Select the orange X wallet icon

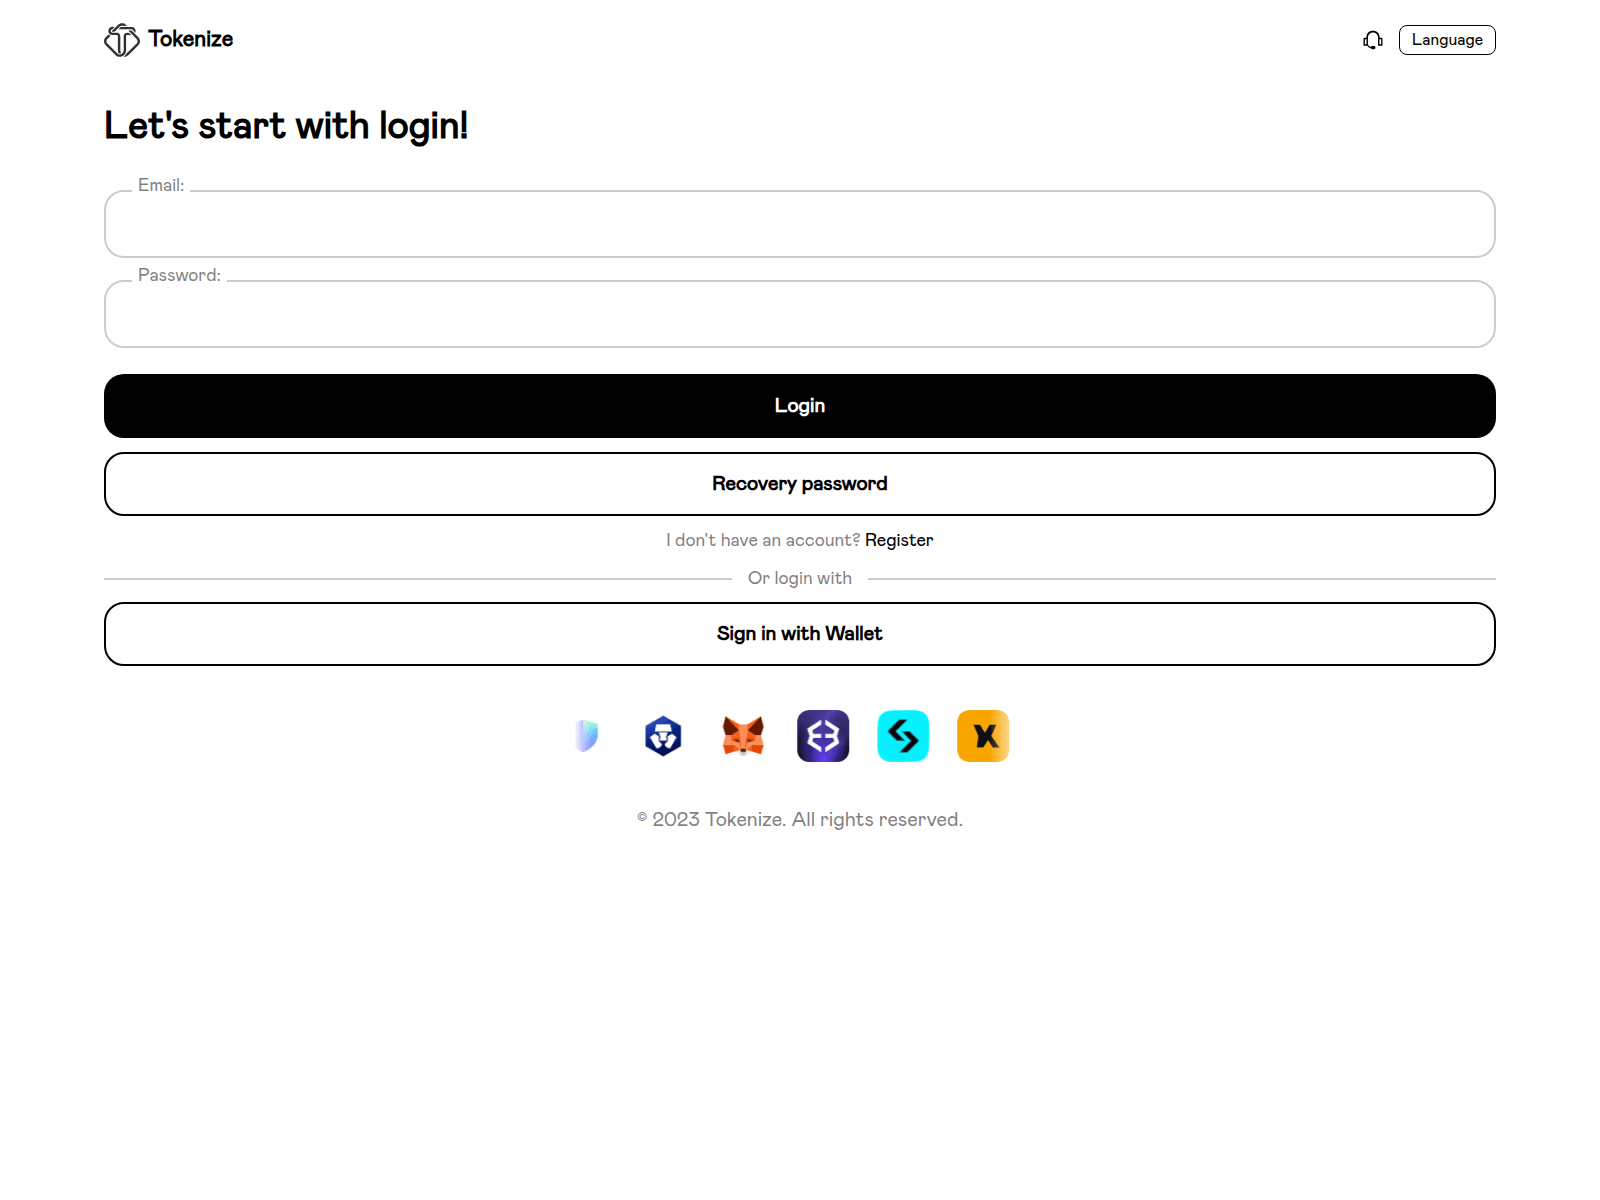(983, 736)
